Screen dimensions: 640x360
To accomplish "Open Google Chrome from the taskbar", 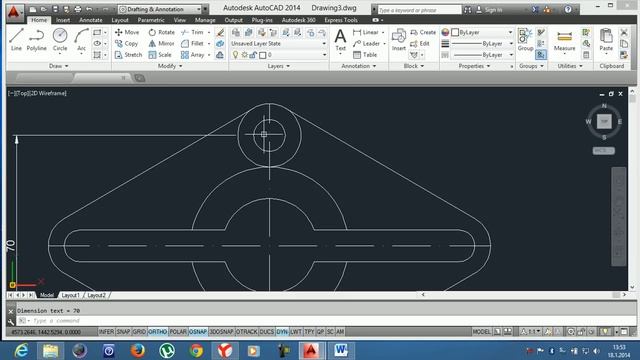I will (x=196, y=351).
